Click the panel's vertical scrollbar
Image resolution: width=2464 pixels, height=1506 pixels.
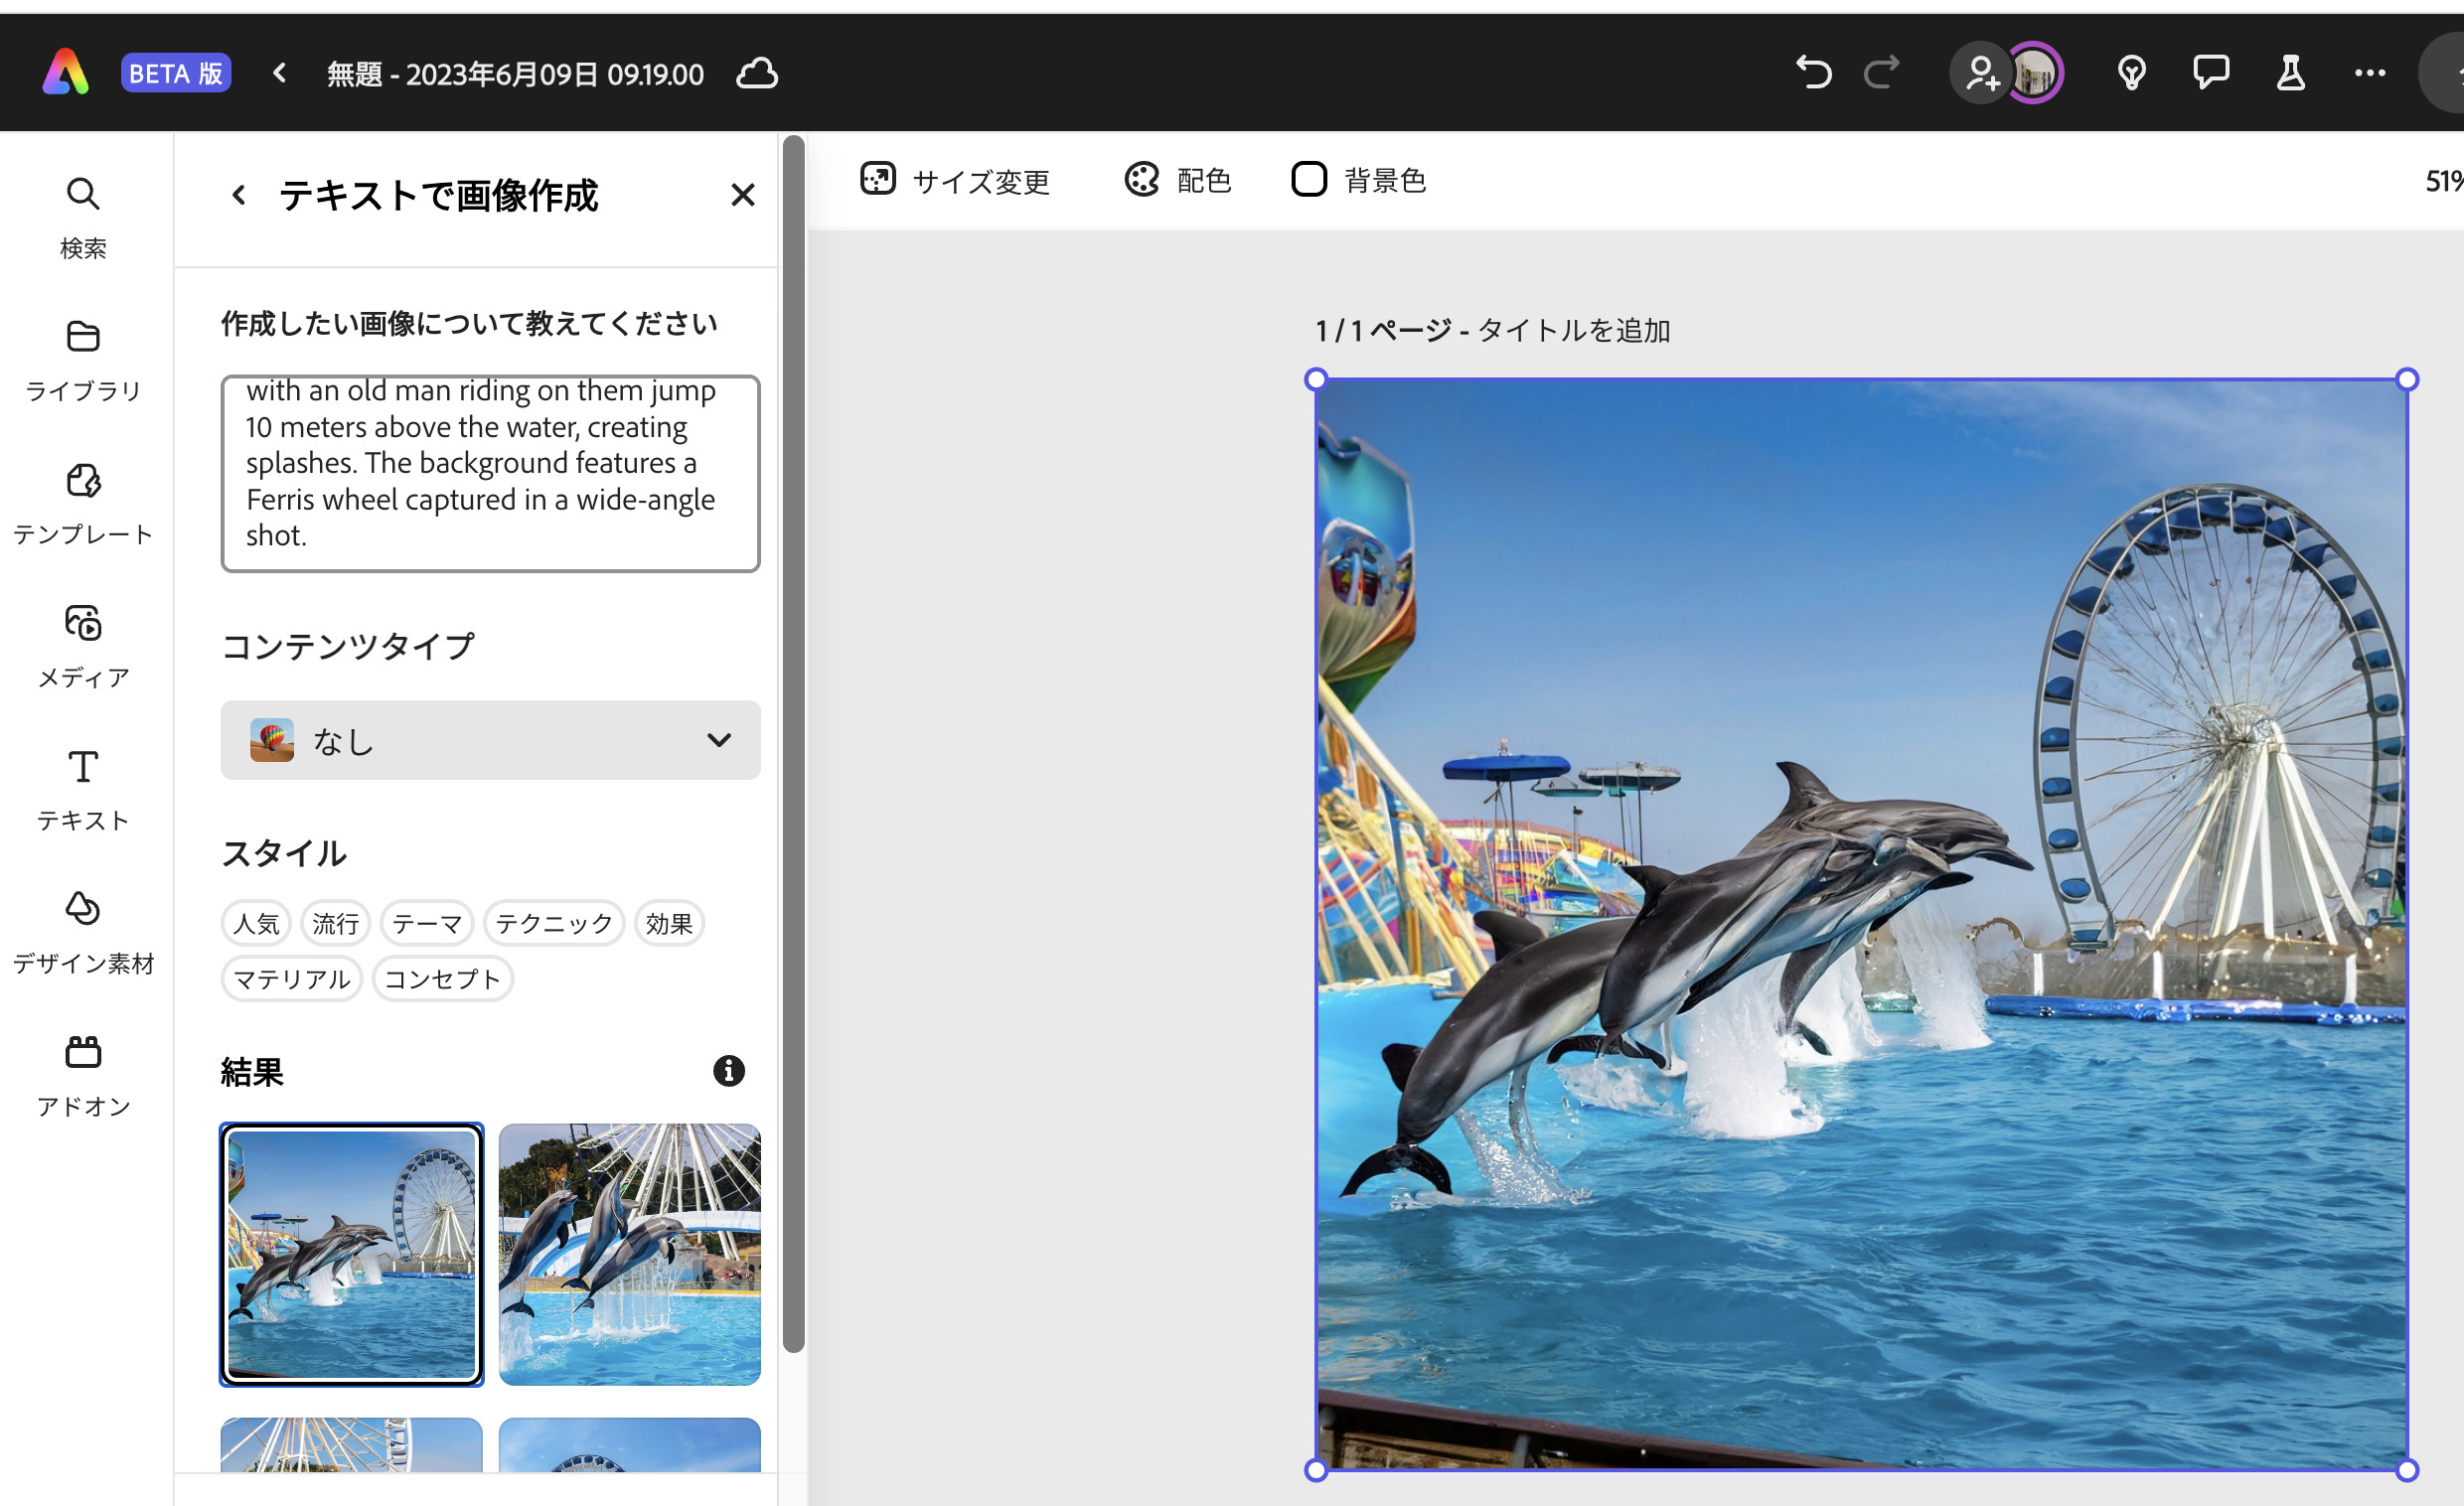(793, 744)
